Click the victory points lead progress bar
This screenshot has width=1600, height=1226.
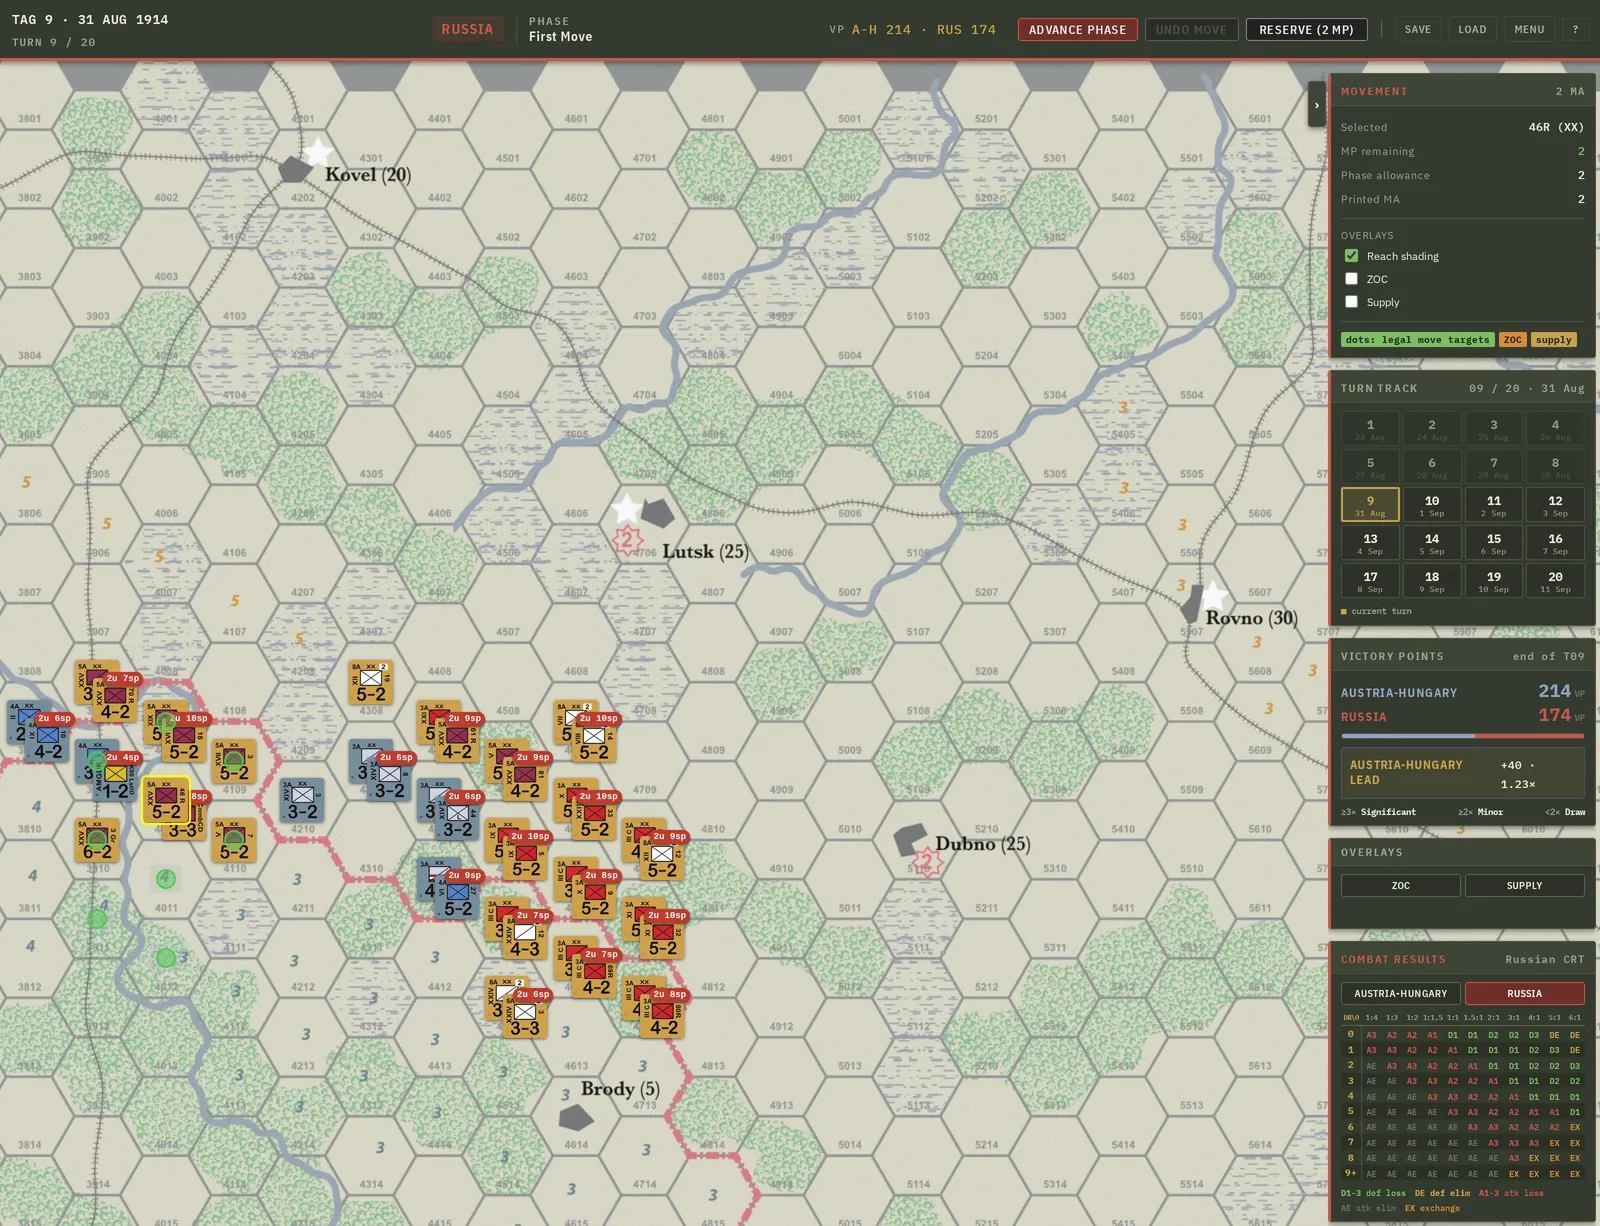pos(1462,736)
